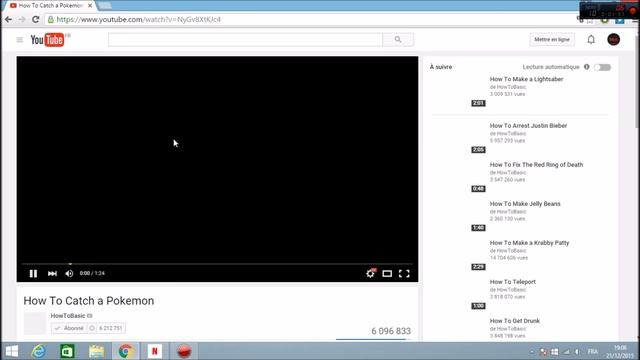Open a new browser tab

coord(105,6)
